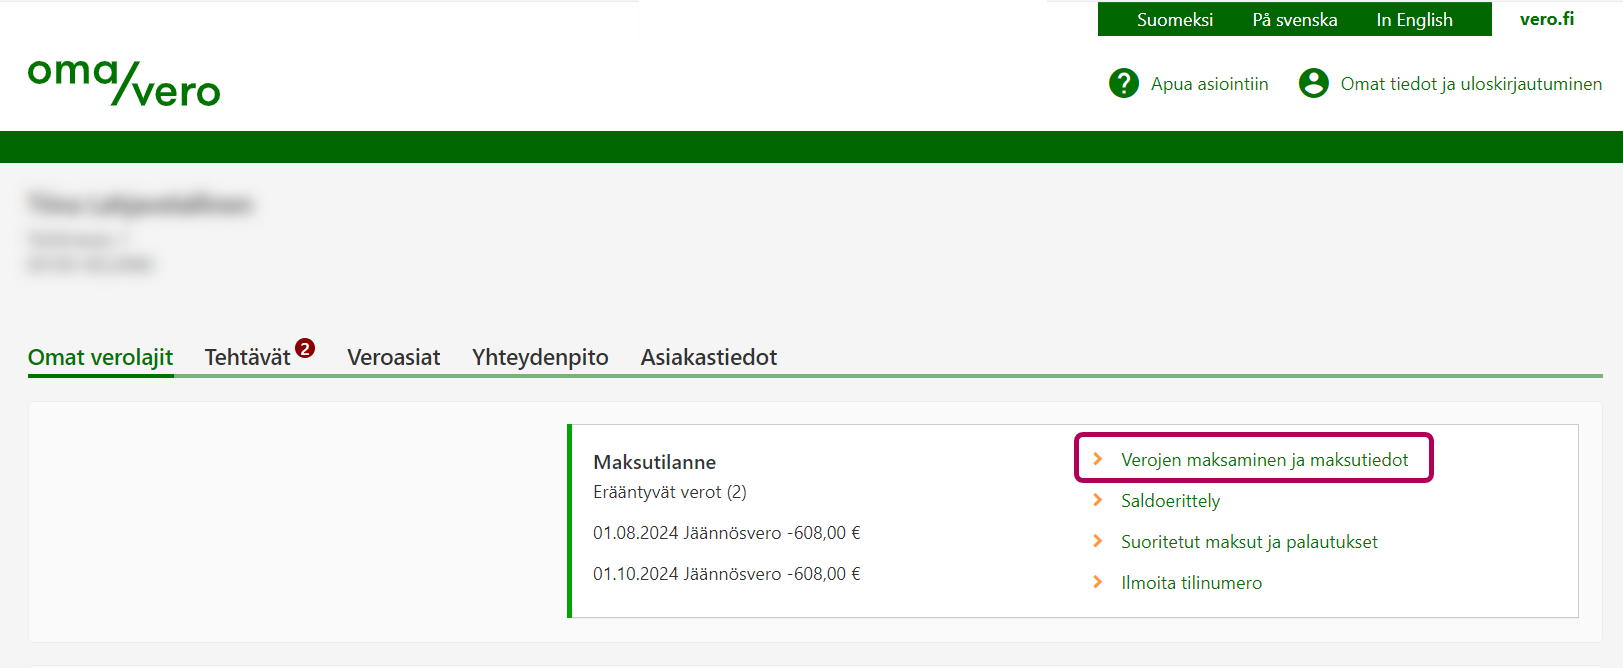This screenshot has width=1623, height=668.
Task: Switch to the Veroasiat tab
Action: 393,357
